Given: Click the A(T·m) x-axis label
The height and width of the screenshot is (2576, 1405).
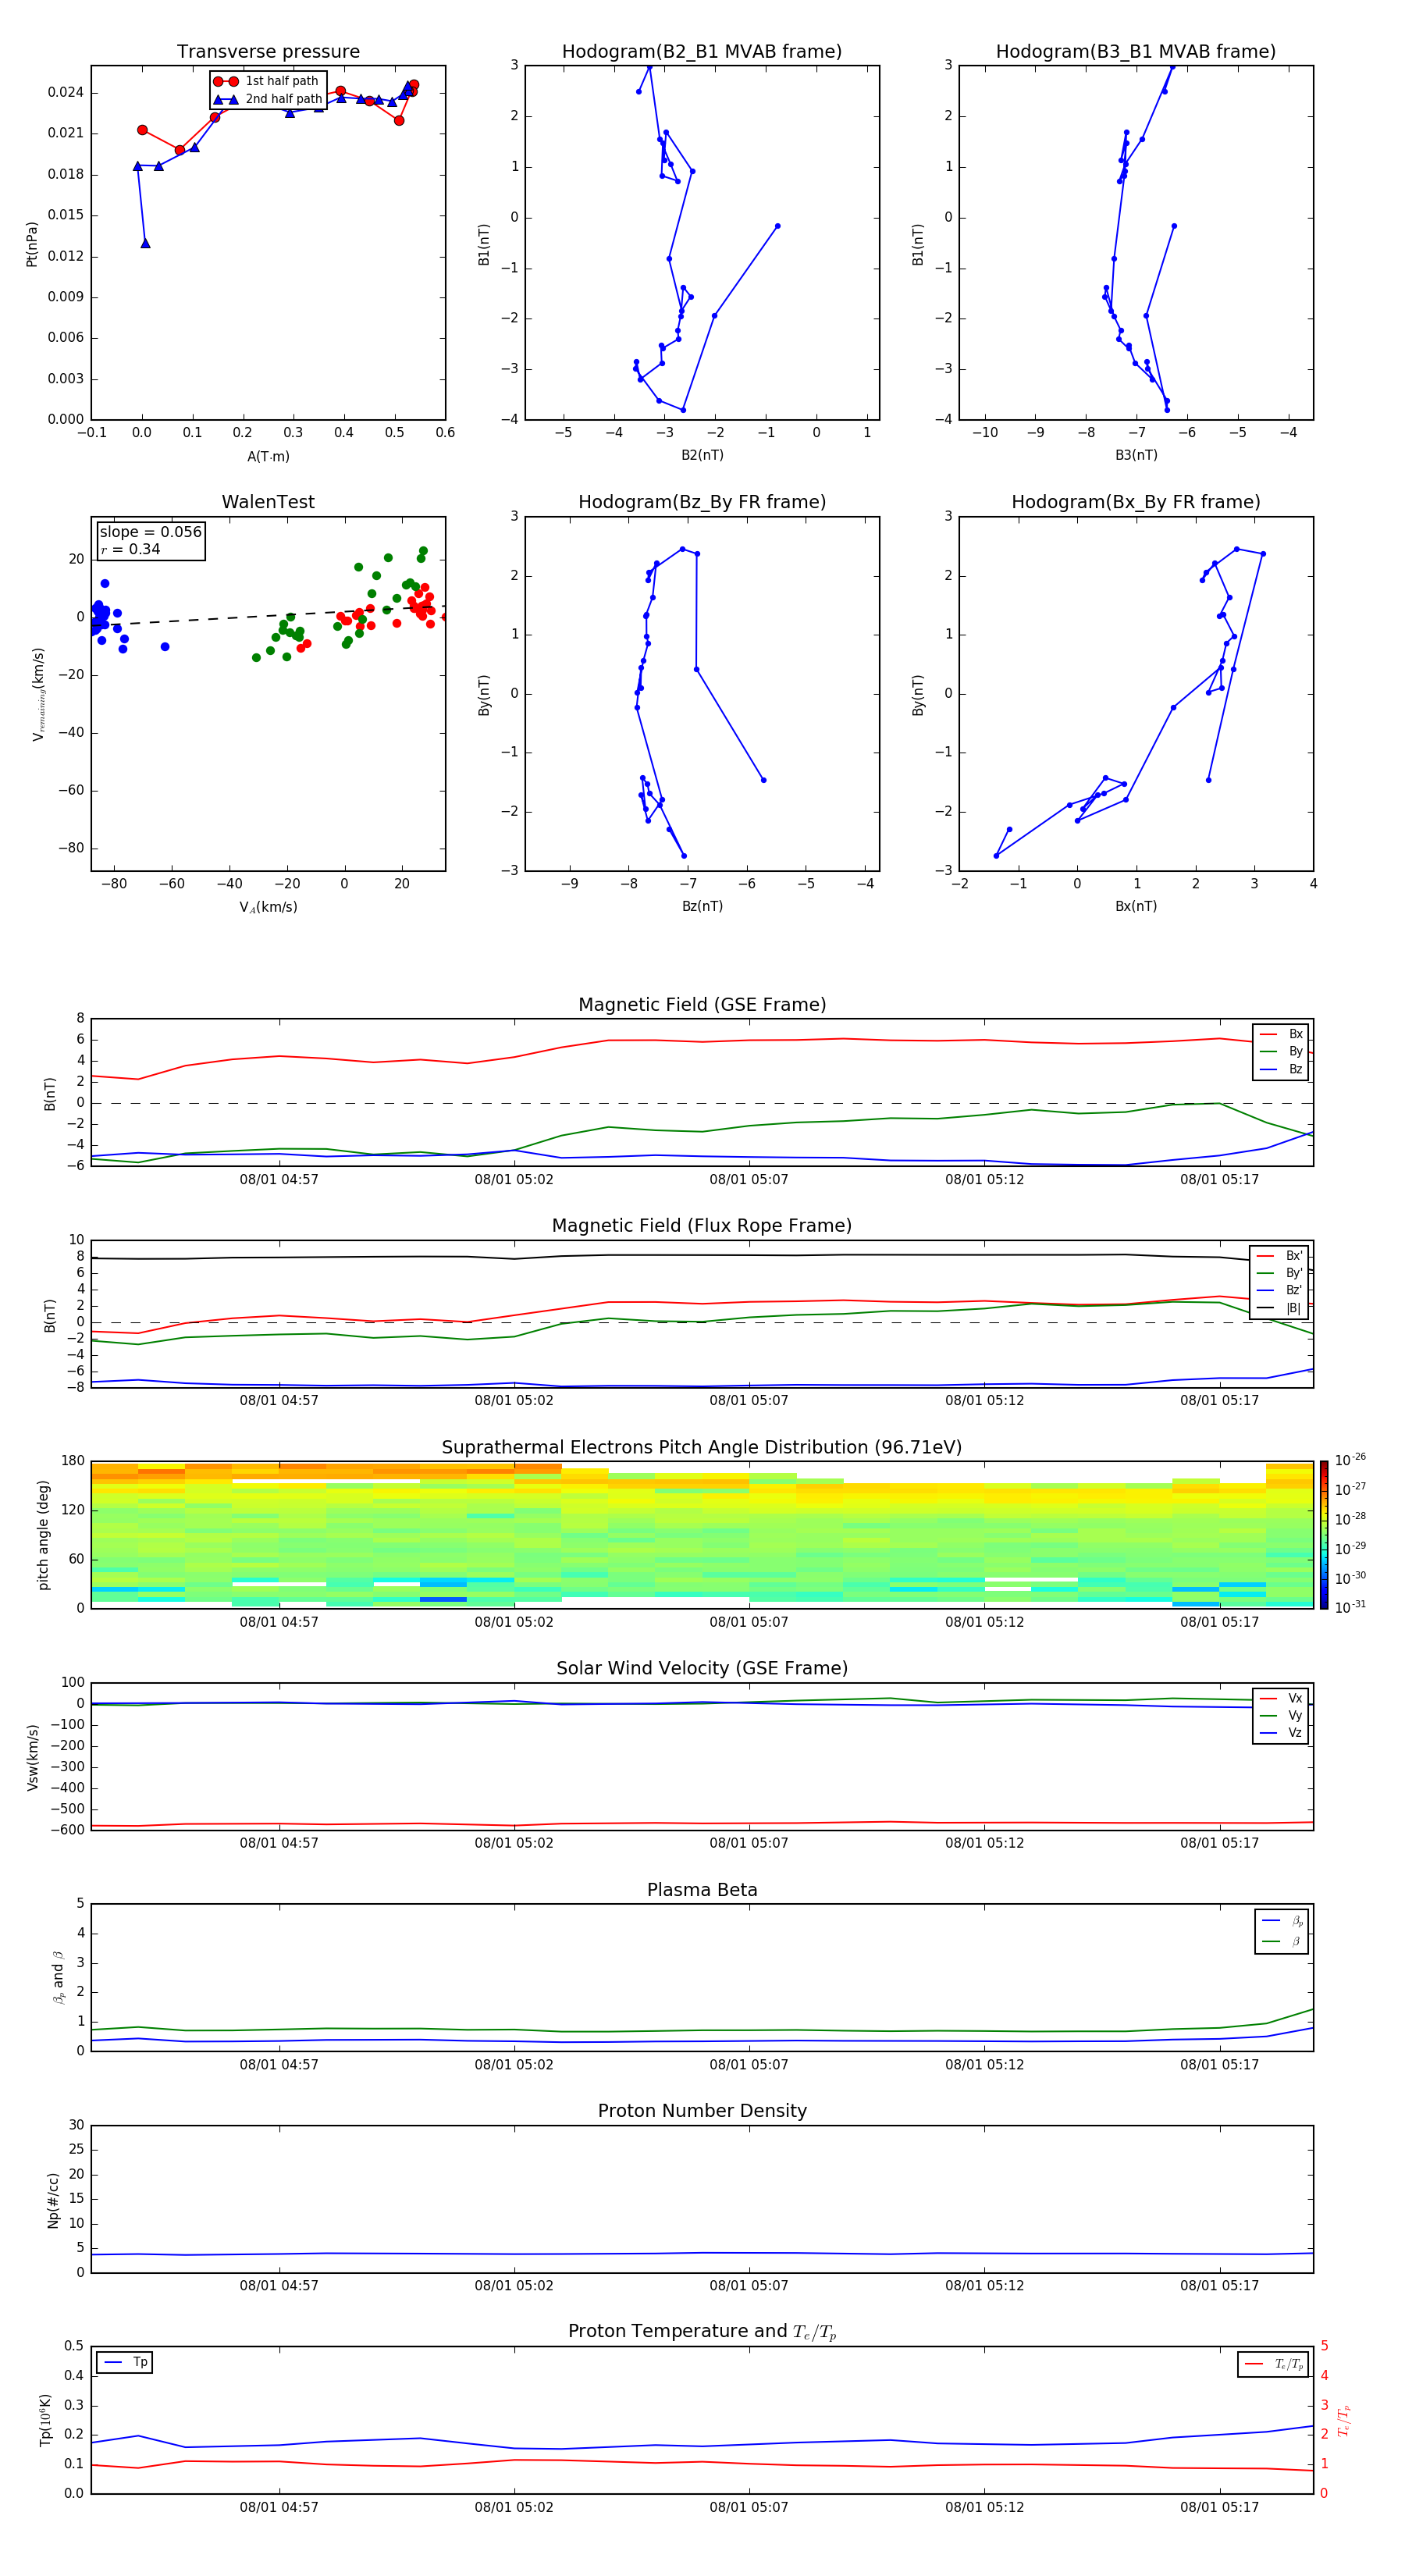Looking at the screenshot, I should click(268, 457).
